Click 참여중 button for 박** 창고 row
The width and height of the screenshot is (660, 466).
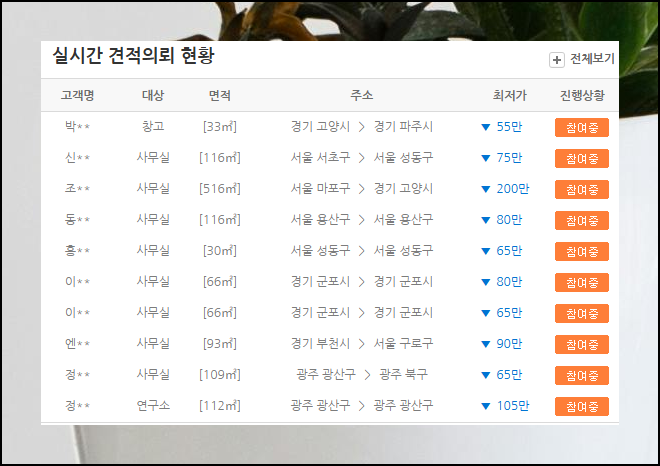[x=582, y=127]
